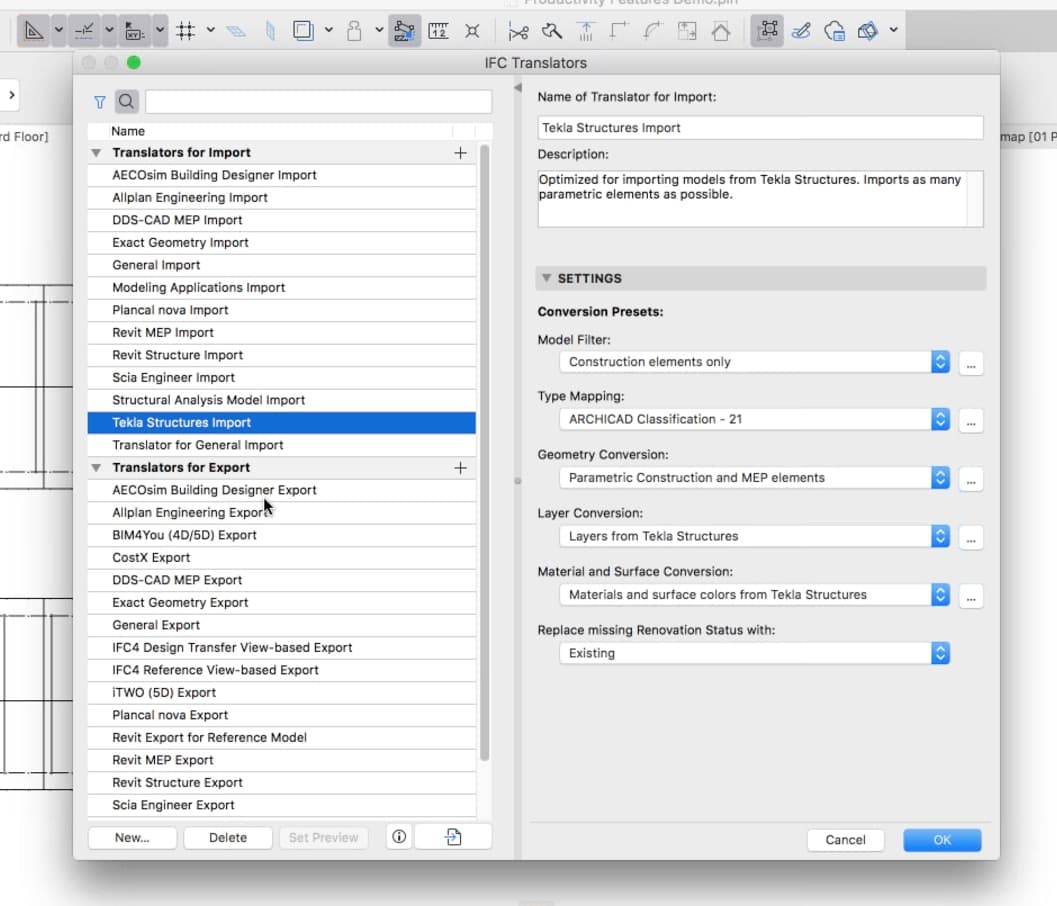This screenshot has width=1057, height=906.
Task: Click the Adjust tool icon beside scissors
Action: (x=551, y=30)
